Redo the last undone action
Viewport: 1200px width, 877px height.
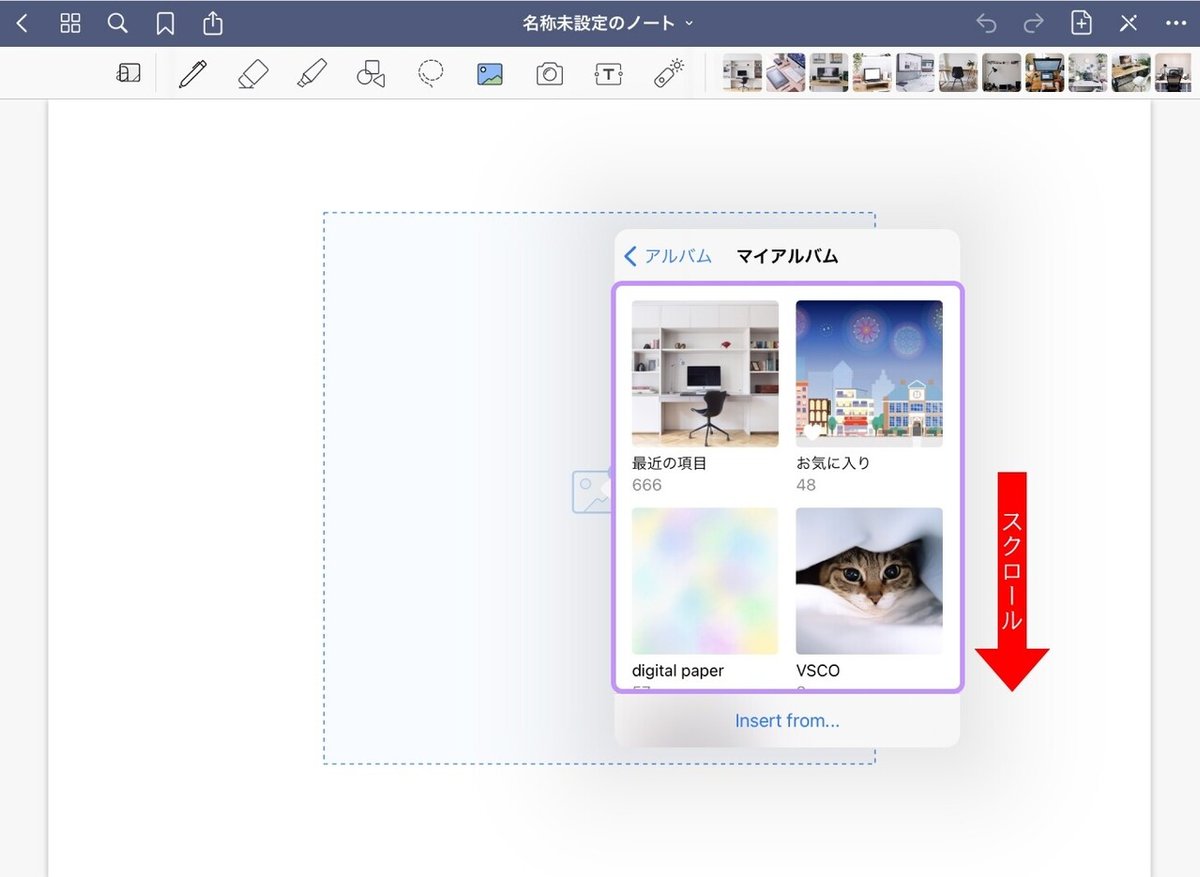coord(1033,23)
